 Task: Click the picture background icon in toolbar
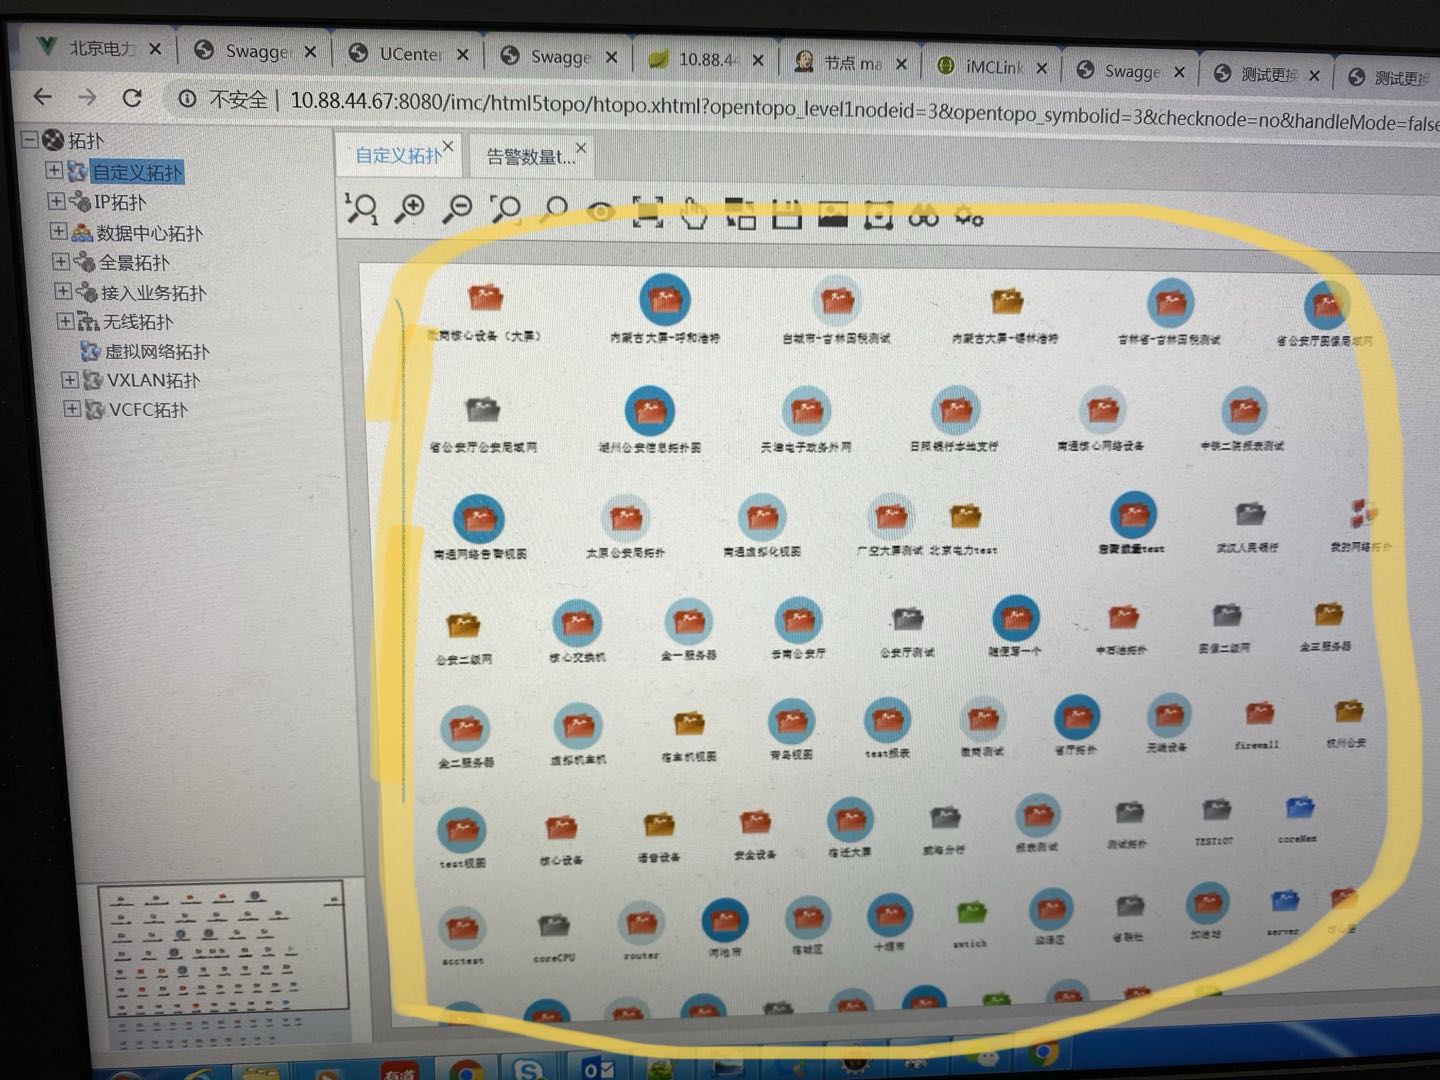832,214
